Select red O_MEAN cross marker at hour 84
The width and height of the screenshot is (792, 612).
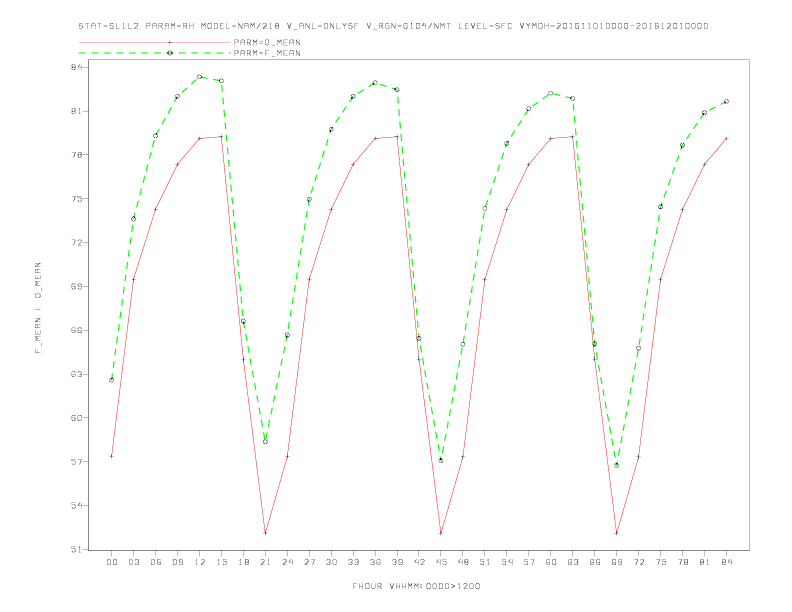click(x=726, y=138)
